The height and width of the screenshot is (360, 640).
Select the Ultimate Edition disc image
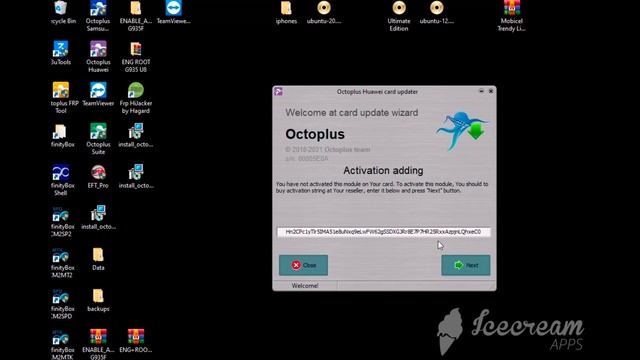point(399,16)
